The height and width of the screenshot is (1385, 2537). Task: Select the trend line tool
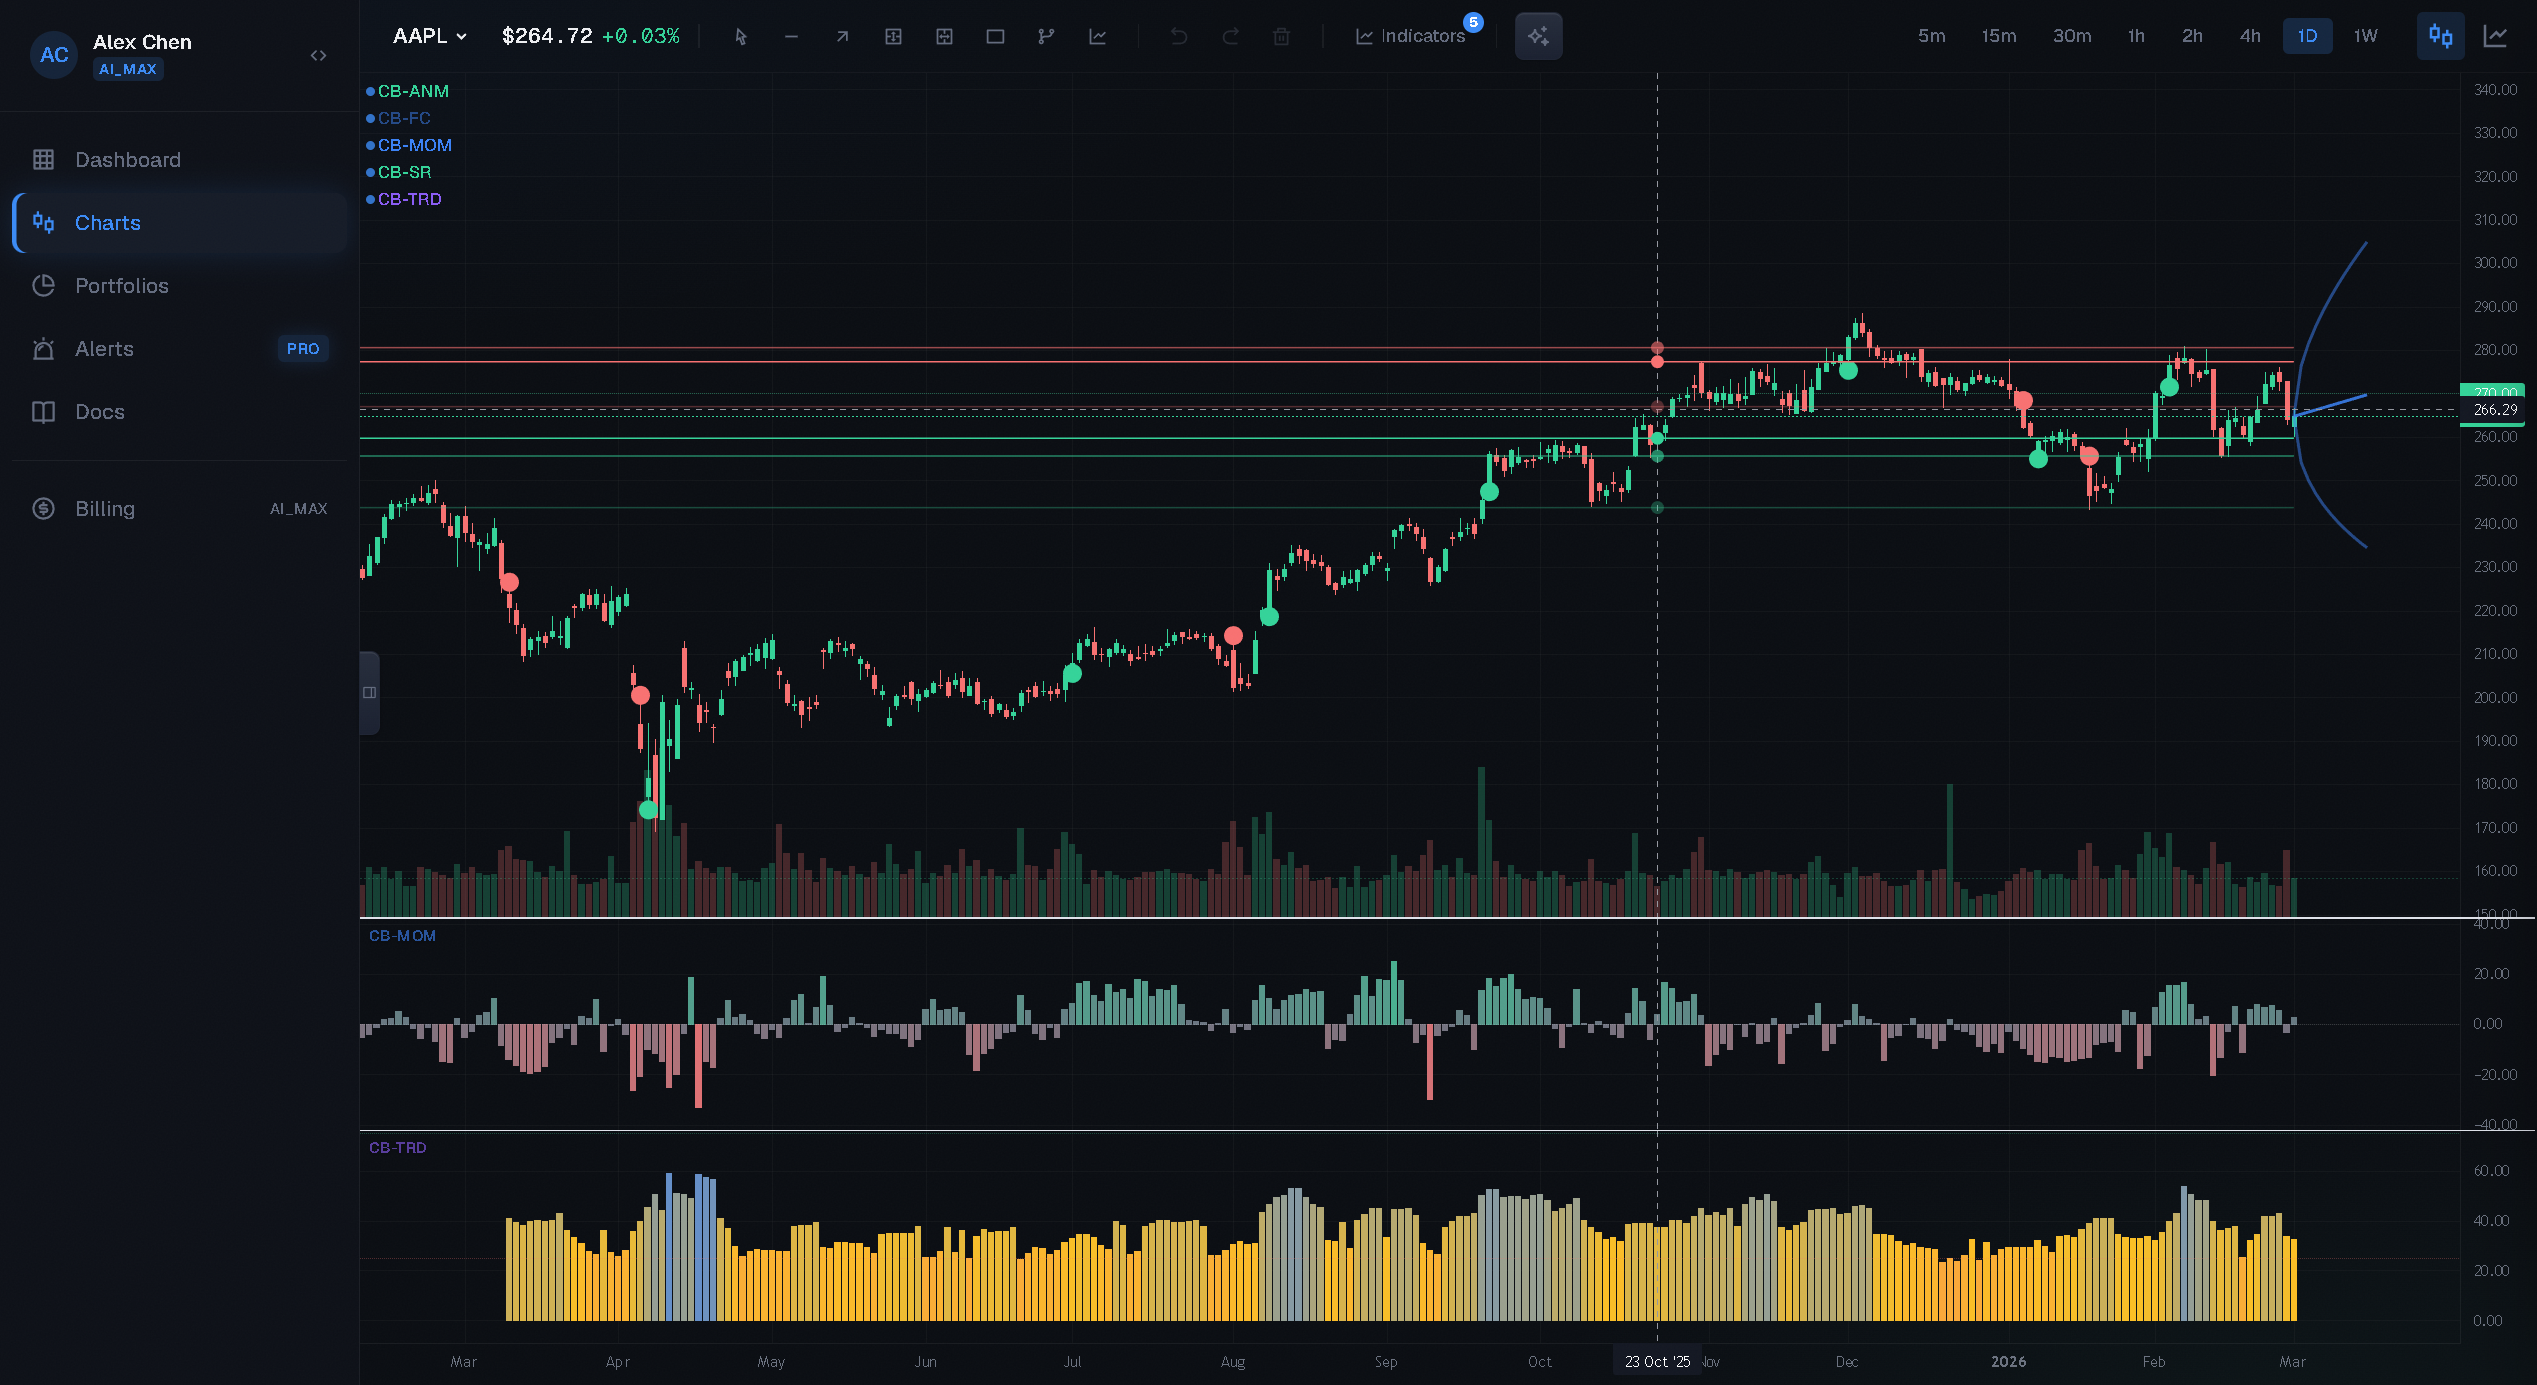coord(842,36)
